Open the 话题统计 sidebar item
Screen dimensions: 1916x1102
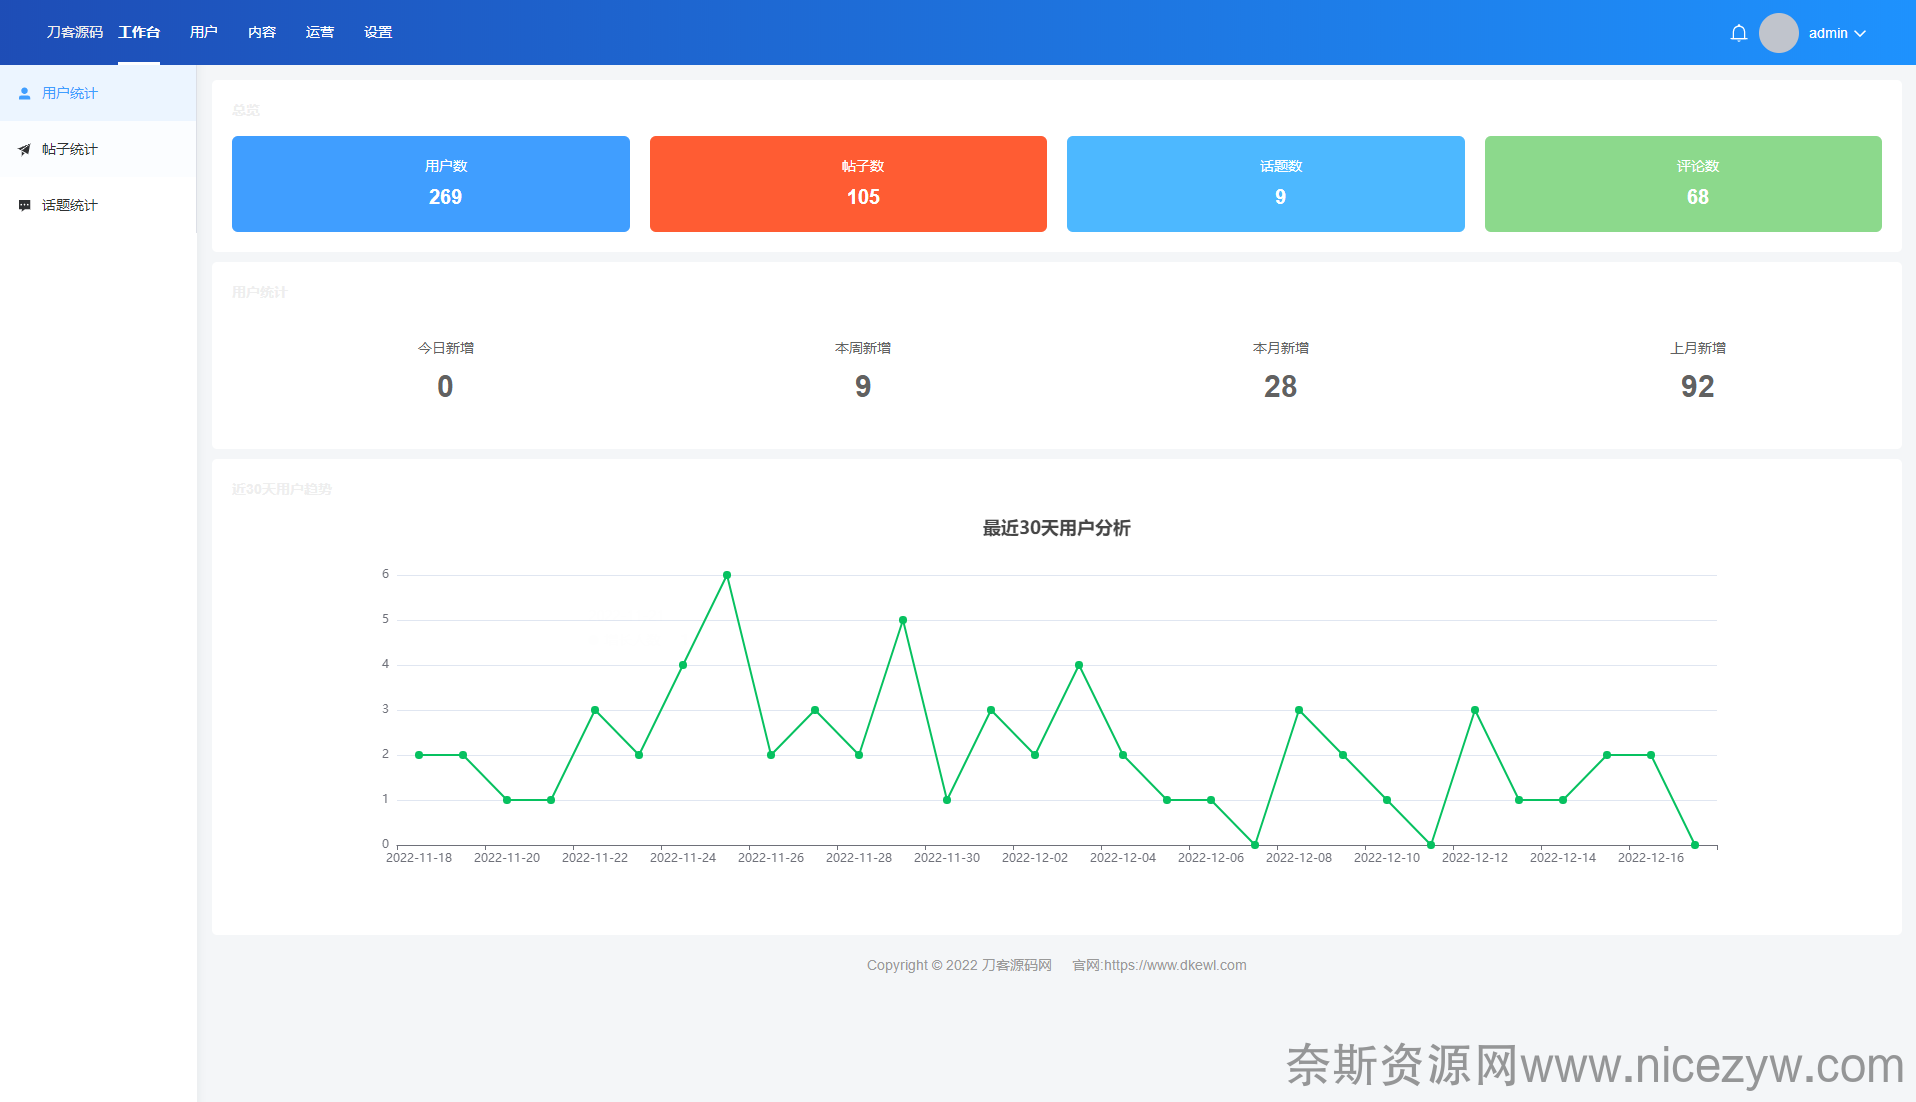pyautogui.click(x=70, y=205)
